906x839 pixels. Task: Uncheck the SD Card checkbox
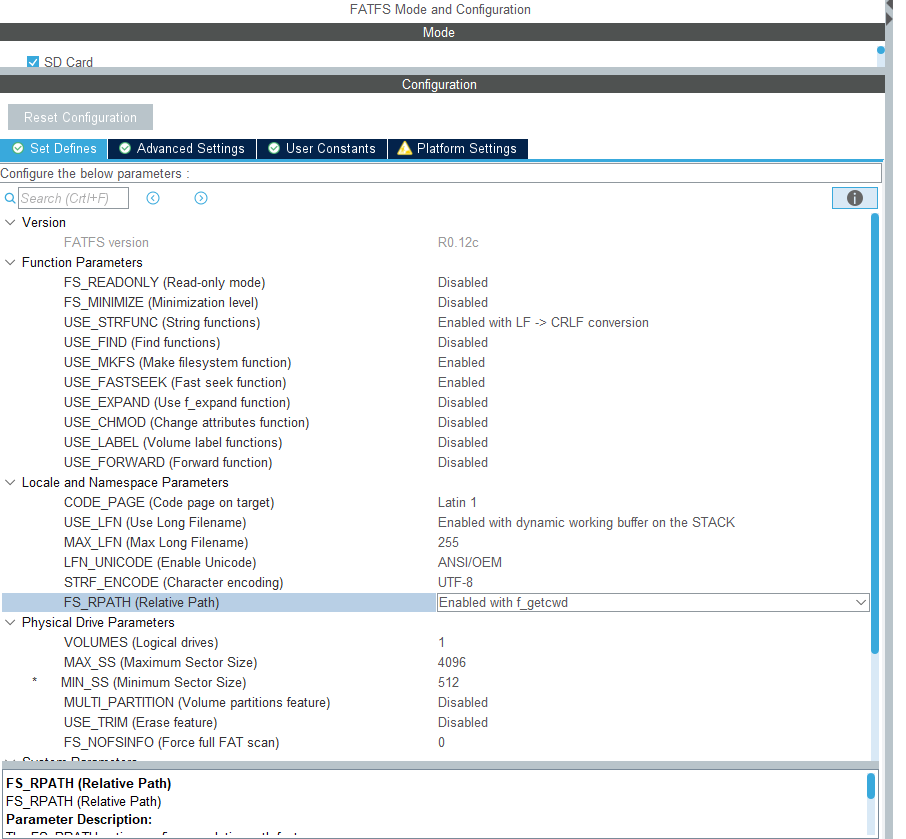pyautogui.click(x=33, y=62)
